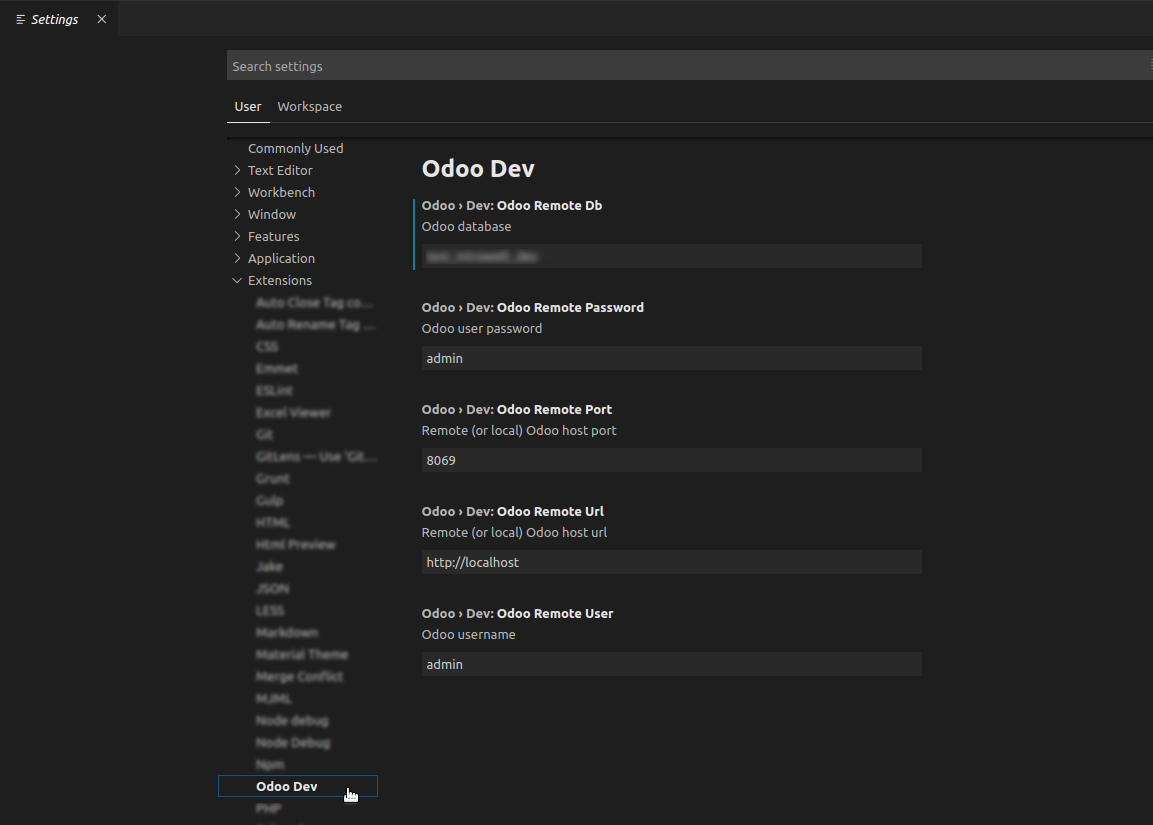Select Odoo Dev in extensions list

[x=298, y=787]
